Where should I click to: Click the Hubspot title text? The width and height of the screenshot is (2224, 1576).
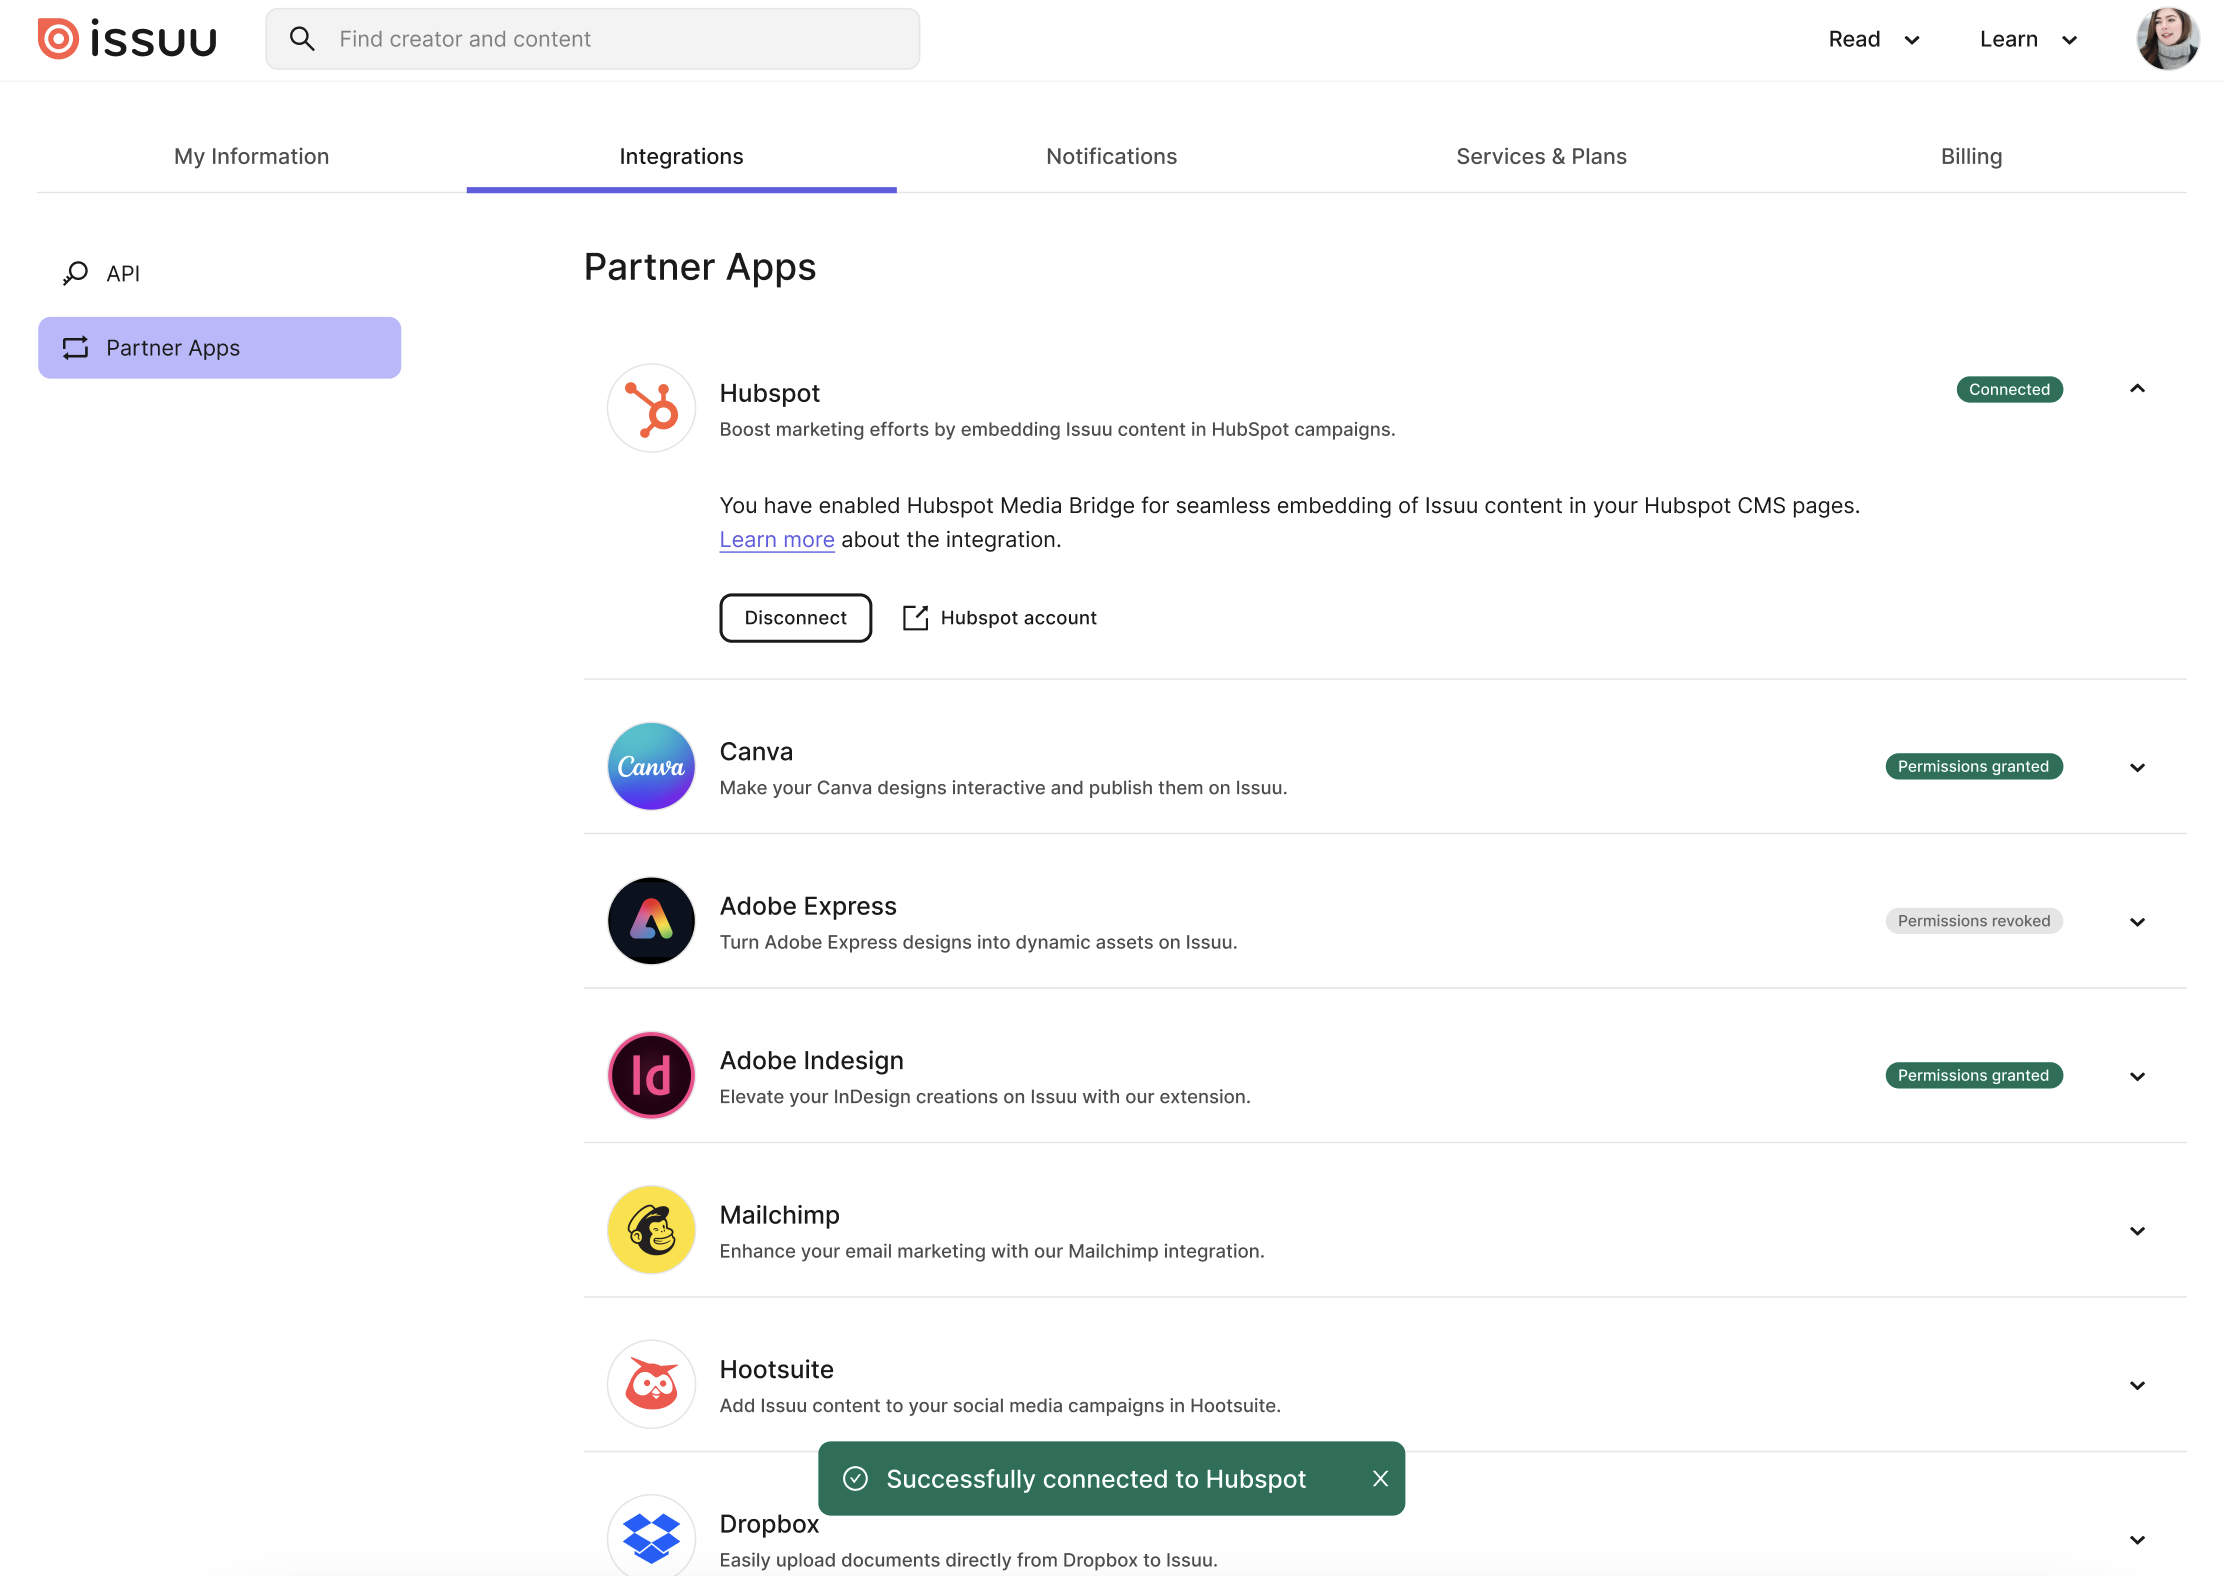[x=769, y=393]
